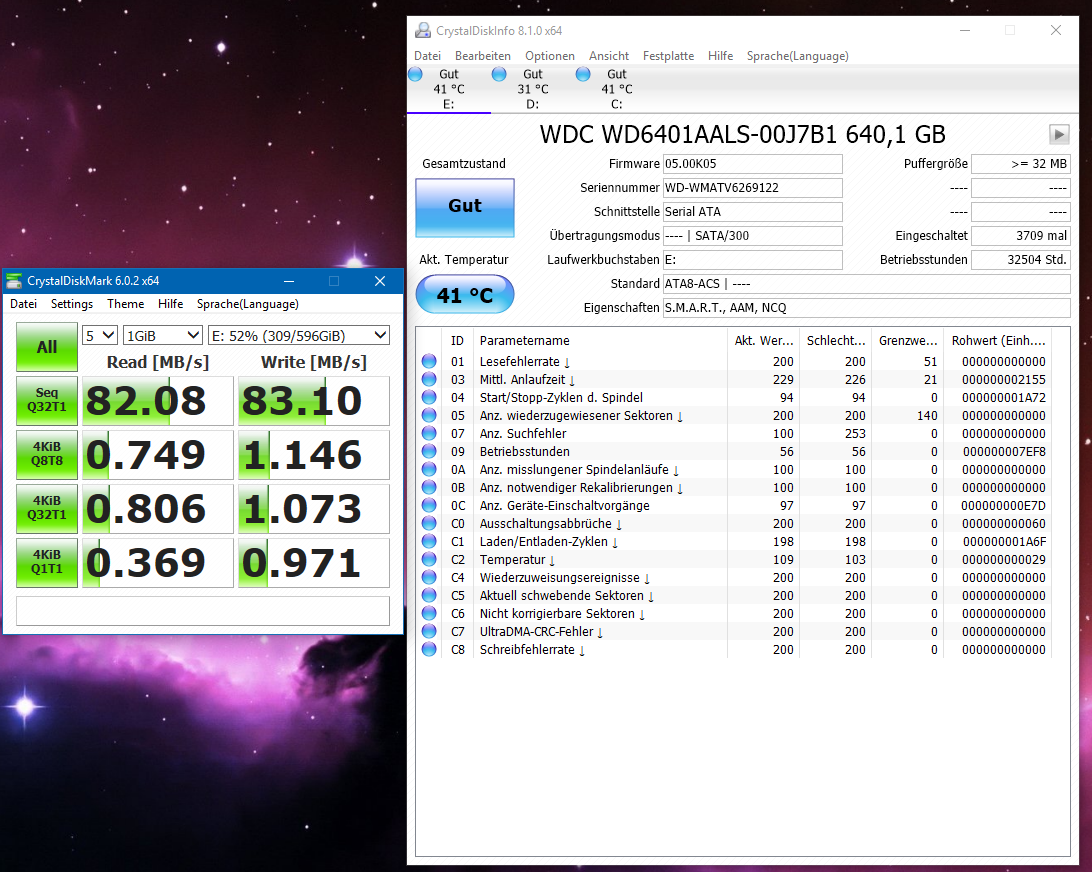Click the Rohwert column header
Screen dimensions: 1092x872
(x=997, y=341)
